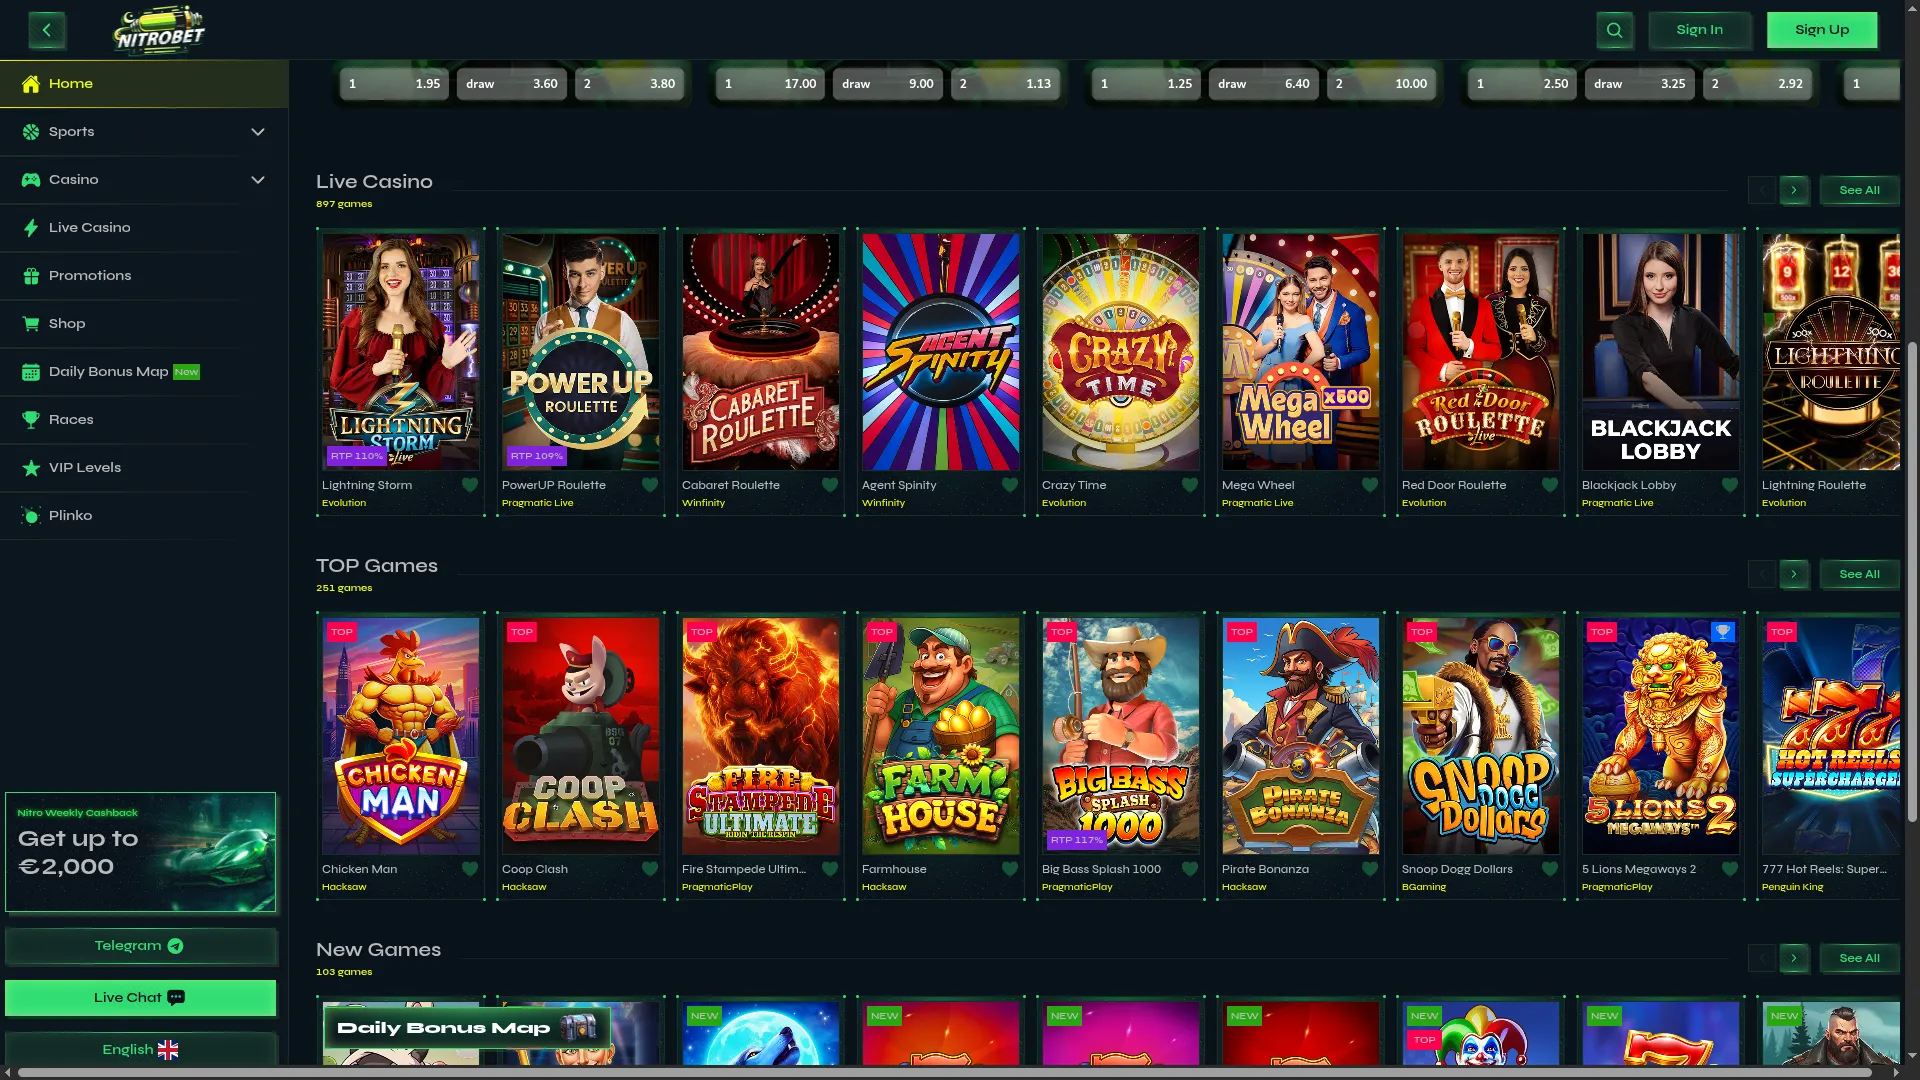
Task: Open the Telegram link button
Action: pos(141,946)
